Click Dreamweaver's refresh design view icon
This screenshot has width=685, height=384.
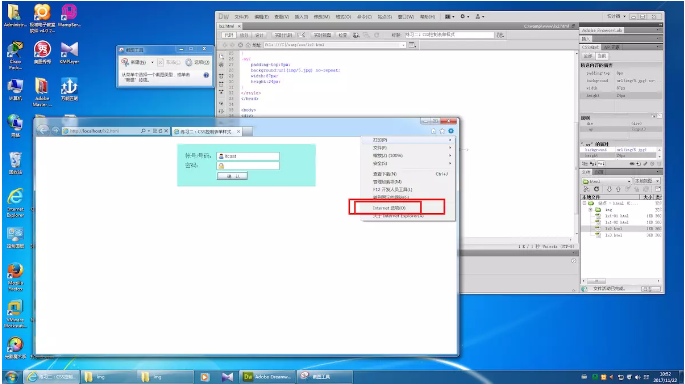point(377,35)
